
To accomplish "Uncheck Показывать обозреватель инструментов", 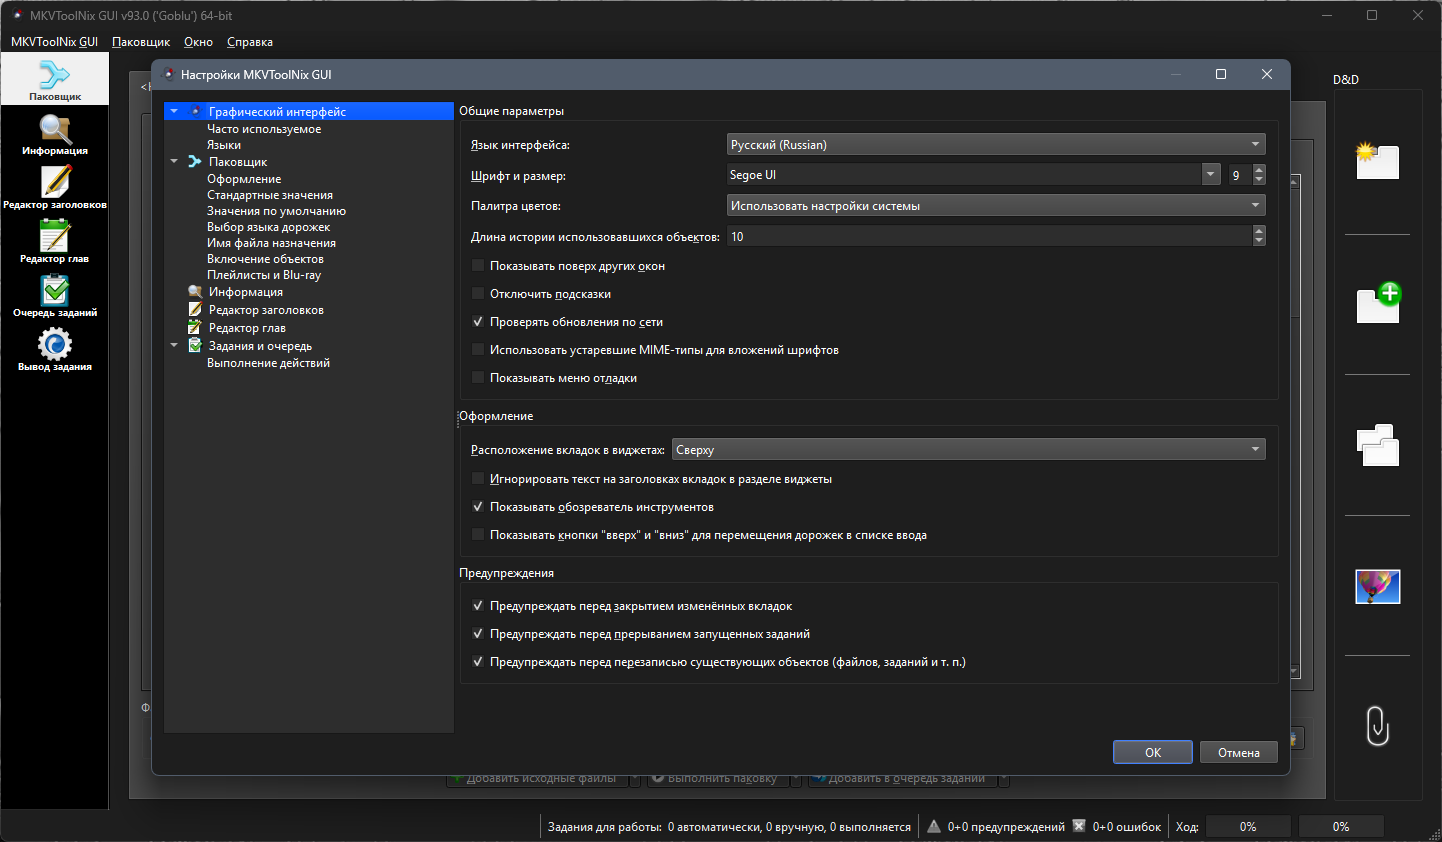I will point(478,507).
